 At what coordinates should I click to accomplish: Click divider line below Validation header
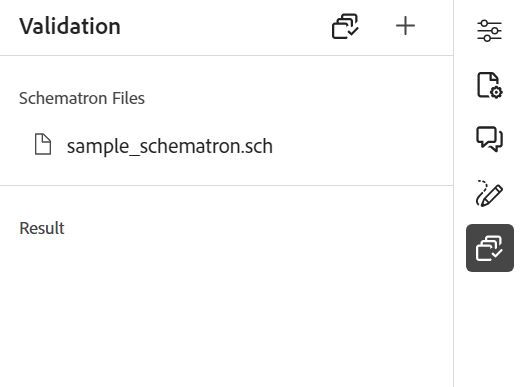pyautogui.click(x=227, y=55)
